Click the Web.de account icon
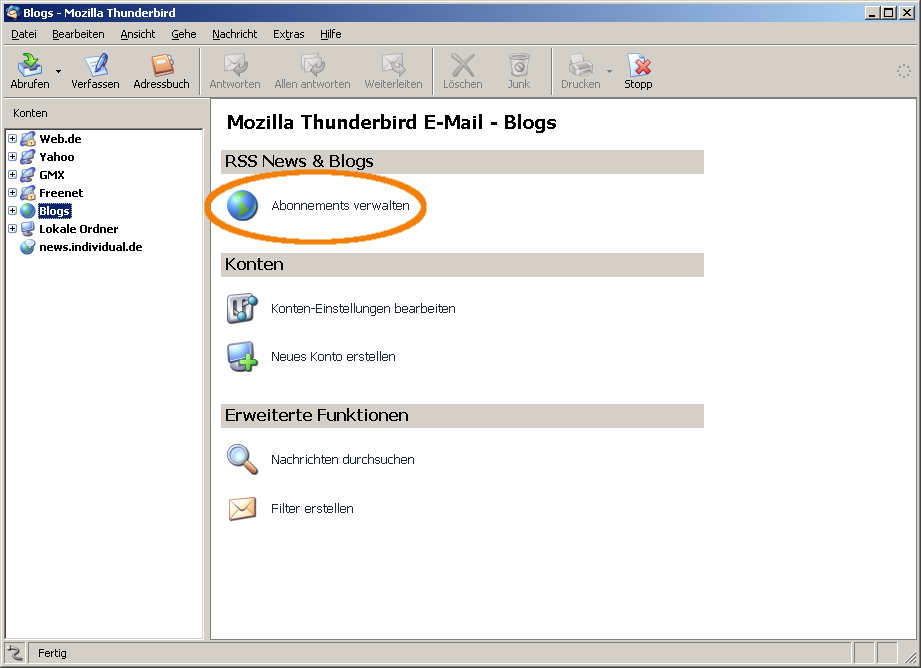The image size is (921, 668). coord(28,139)
